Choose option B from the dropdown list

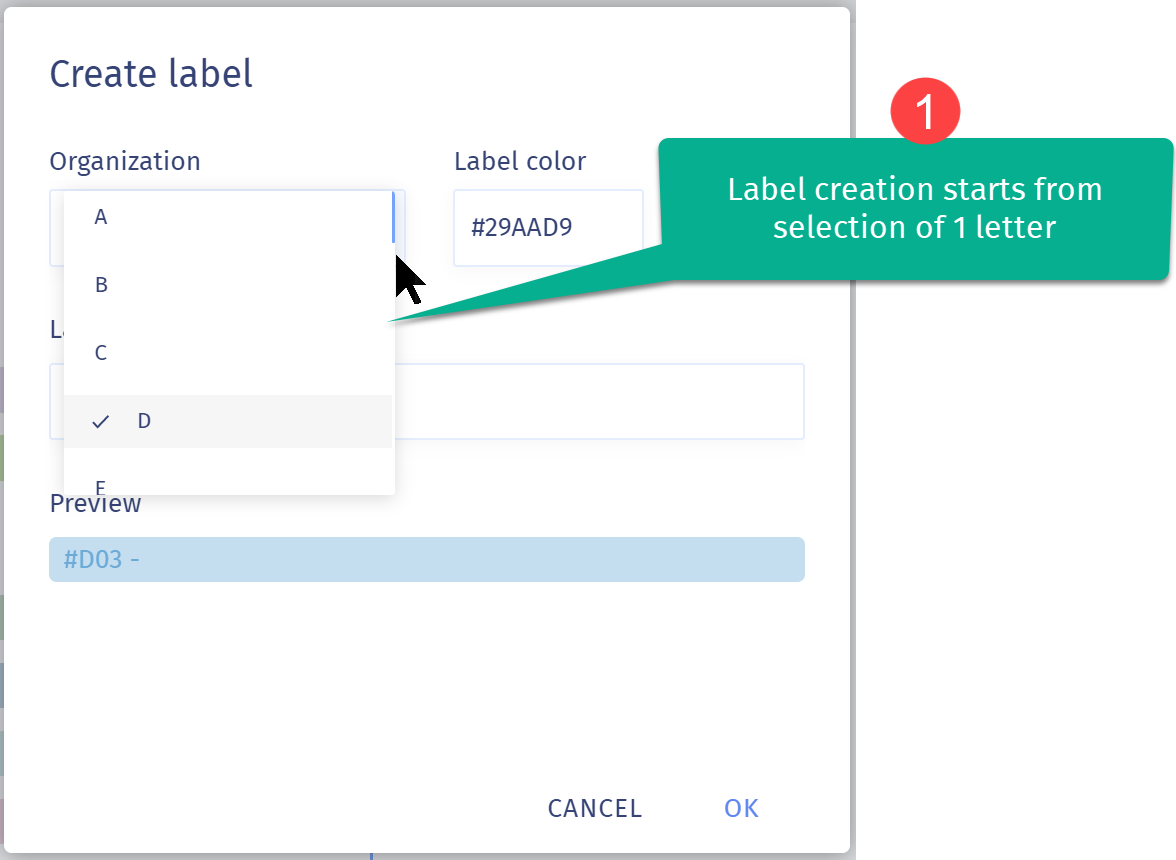pyautogui.click(x=228, y=285)
